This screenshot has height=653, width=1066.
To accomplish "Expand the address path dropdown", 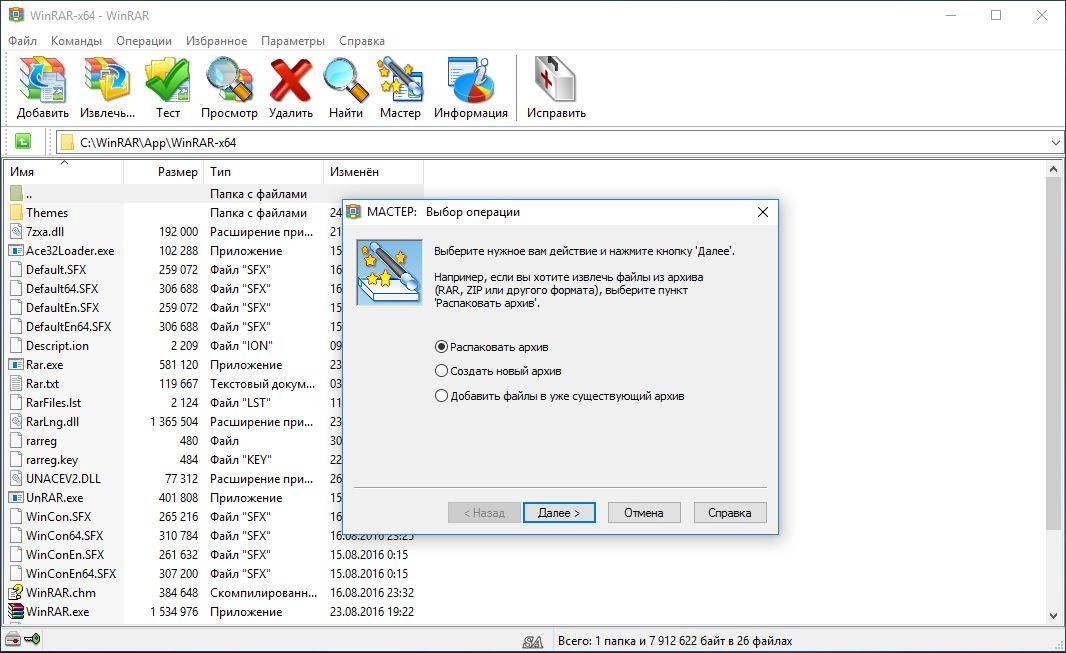I will pyautogui.click(x=1055, y=143).
